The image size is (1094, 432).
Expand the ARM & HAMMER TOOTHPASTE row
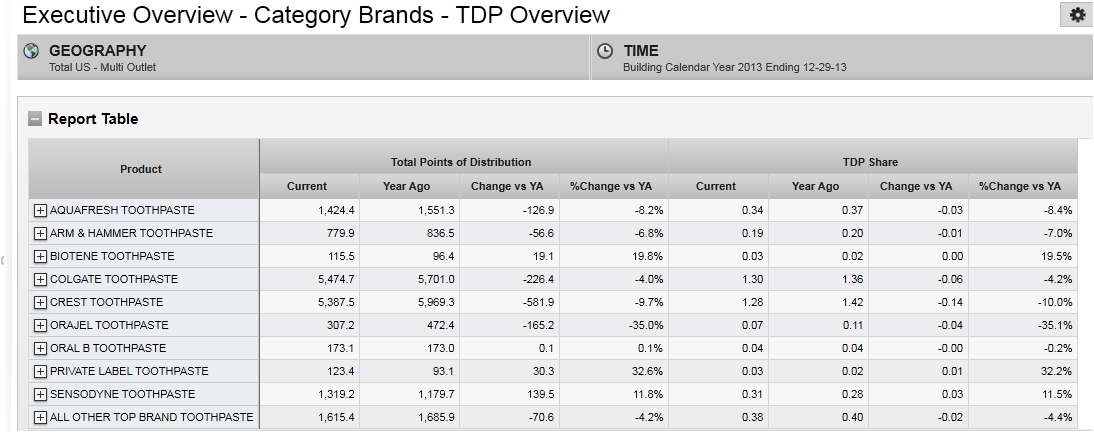41,233
